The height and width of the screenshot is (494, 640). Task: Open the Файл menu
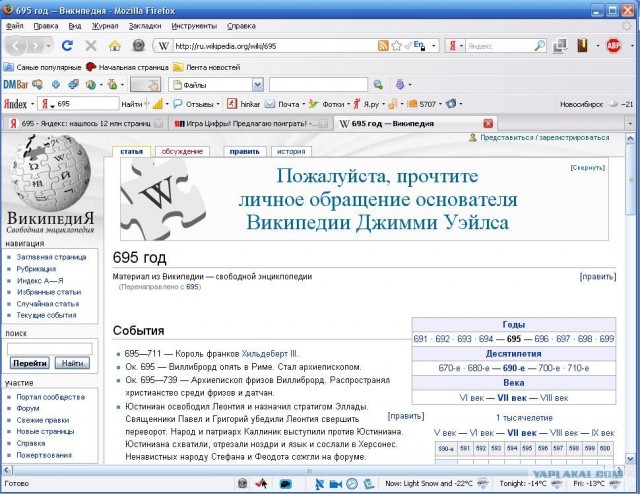(15, 26)
